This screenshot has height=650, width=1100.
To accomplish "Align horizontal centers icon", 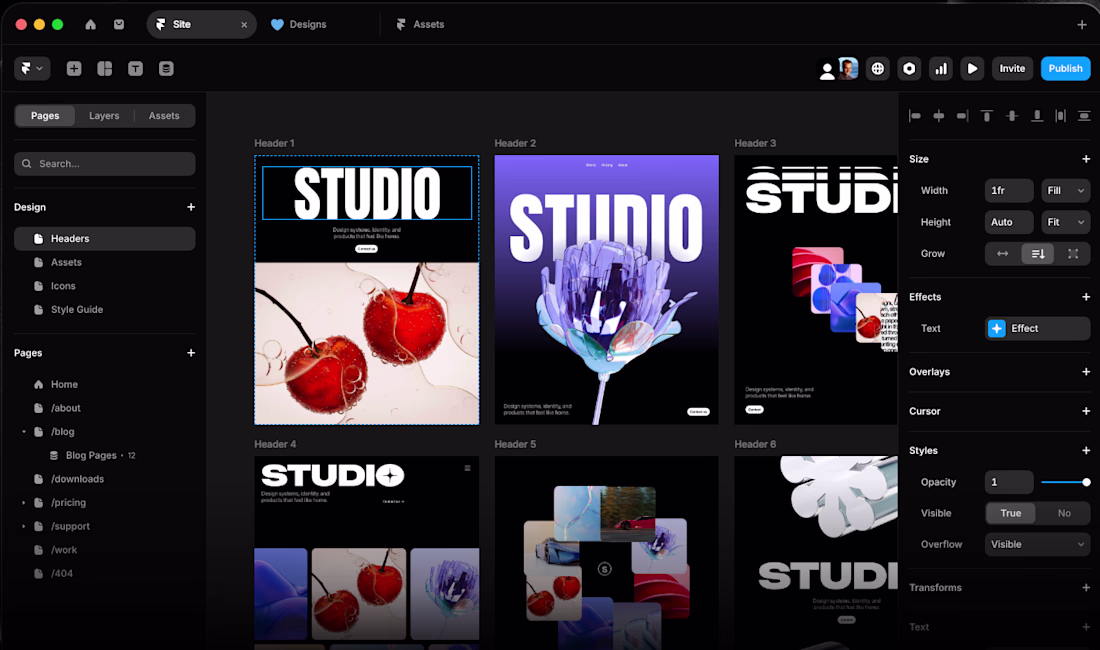I will click(x=939, y=116).
